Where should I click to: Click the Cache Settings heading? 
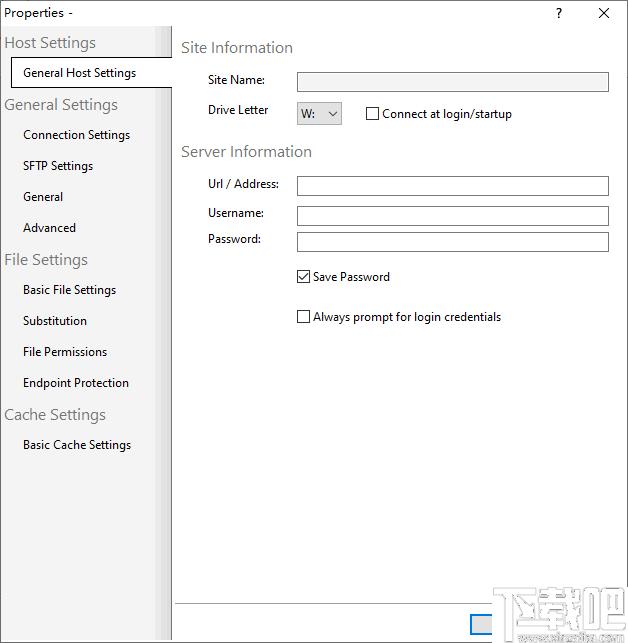click(x=55, y=415)
